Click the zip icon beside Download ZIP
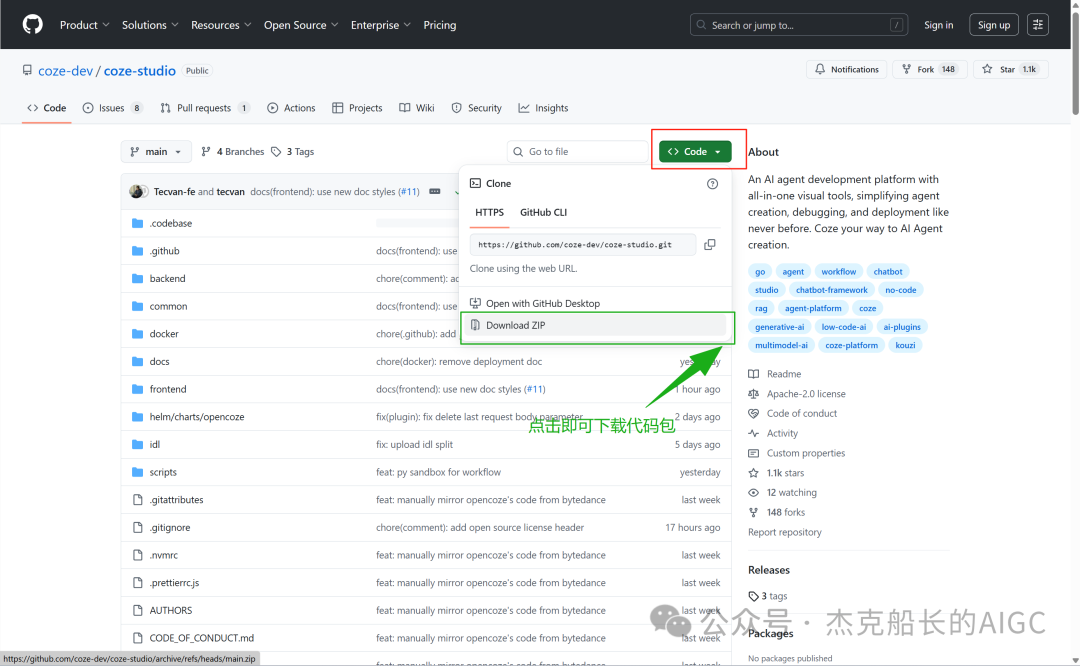The image size is (1080, 666). point(475,325)
